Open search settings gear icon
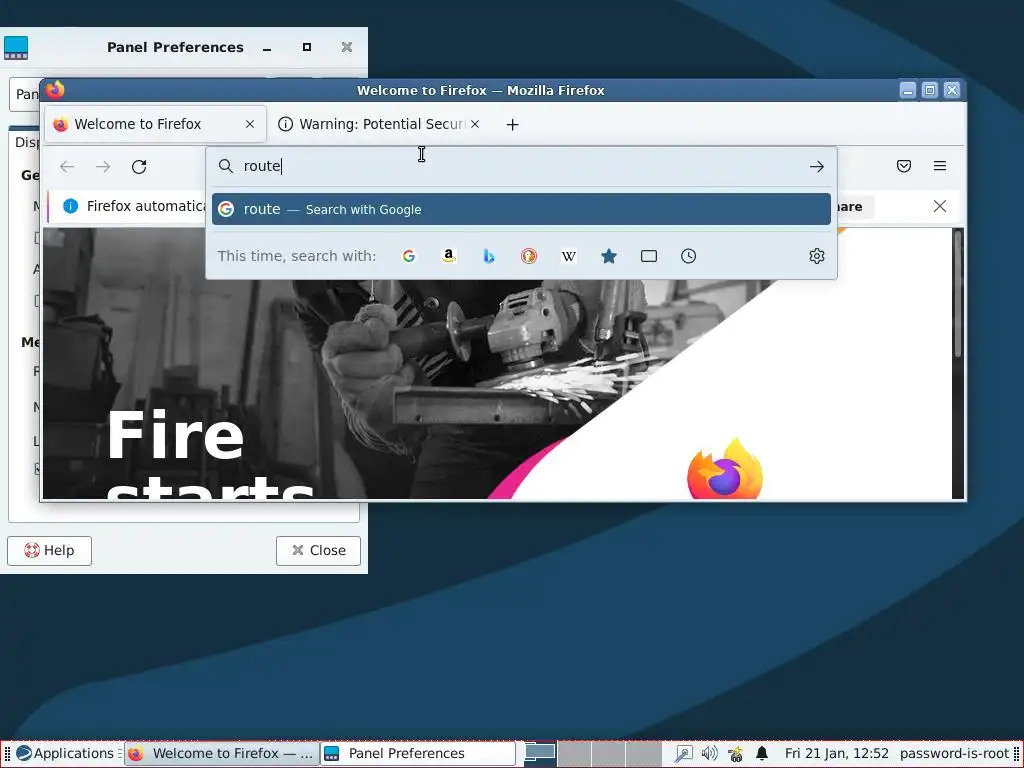 click(x=816, y=256)
